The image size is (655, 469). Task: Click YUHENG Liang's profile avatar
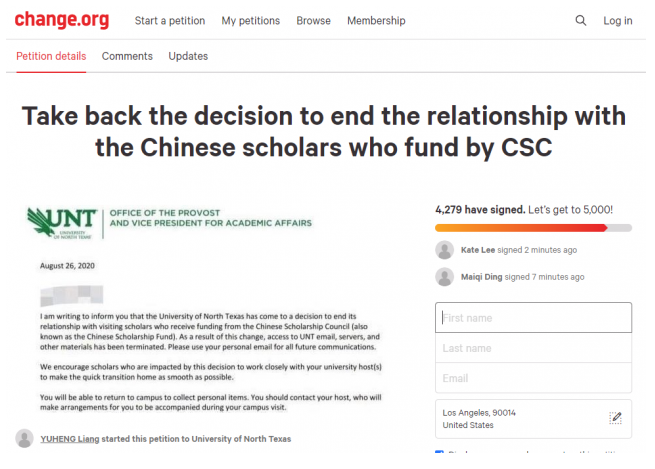(24, 439)
